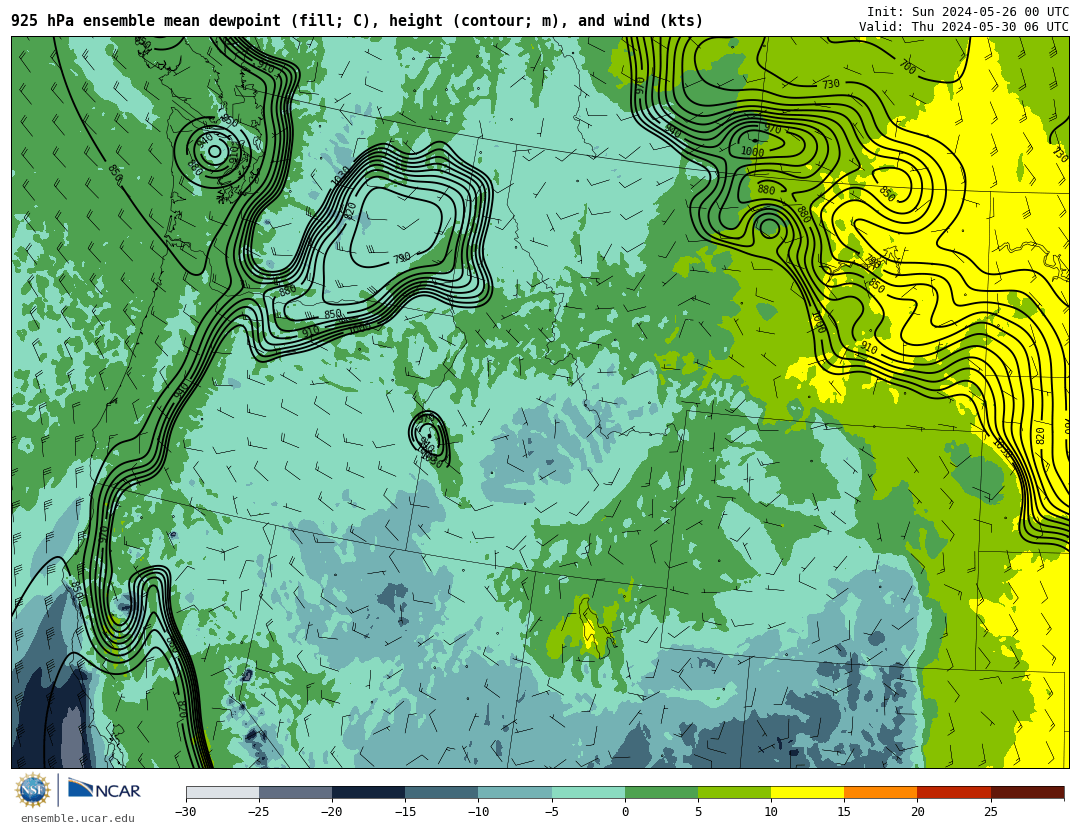Select the dark navy -20 to -15 colorbar segment
This screenshot has height=831, width=1080.
tap(368, 792)
